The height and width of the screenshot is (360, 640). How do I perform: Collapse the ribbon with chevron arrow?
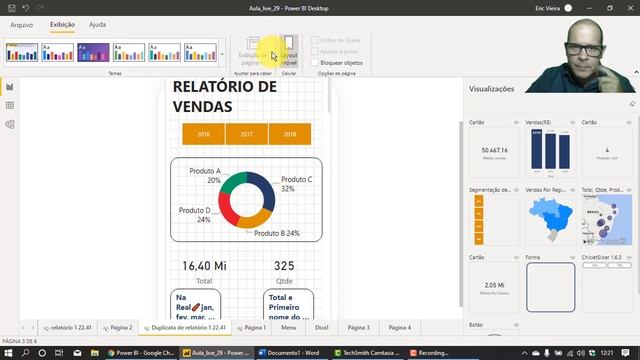(636, 72)
